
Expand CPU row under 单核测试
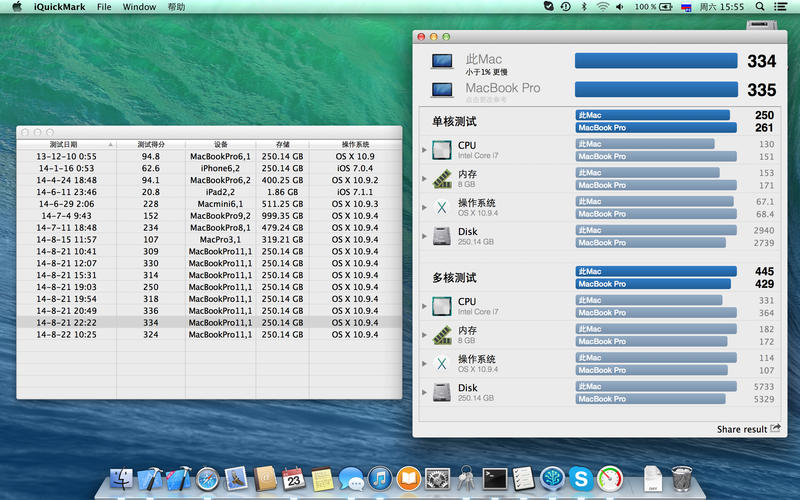coord(424,150)
